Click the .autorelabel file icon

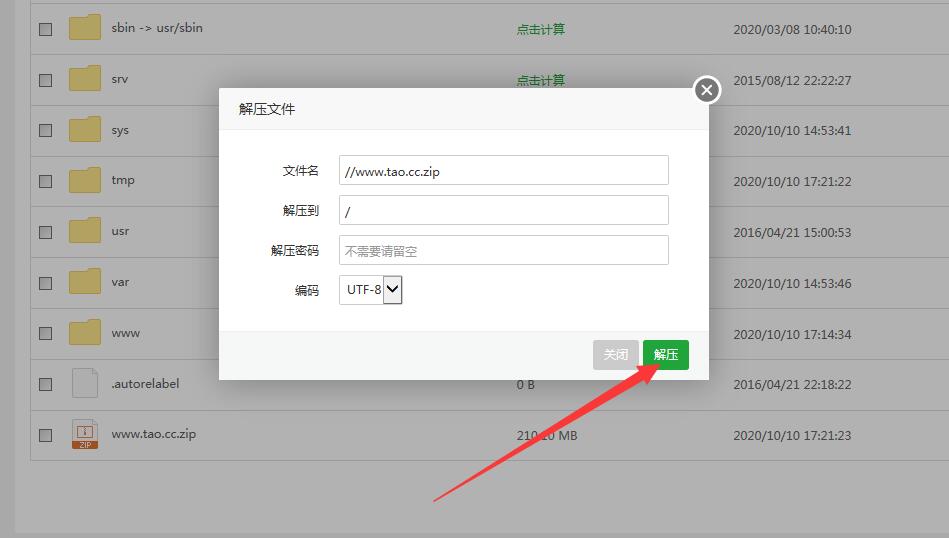(85, 383)
